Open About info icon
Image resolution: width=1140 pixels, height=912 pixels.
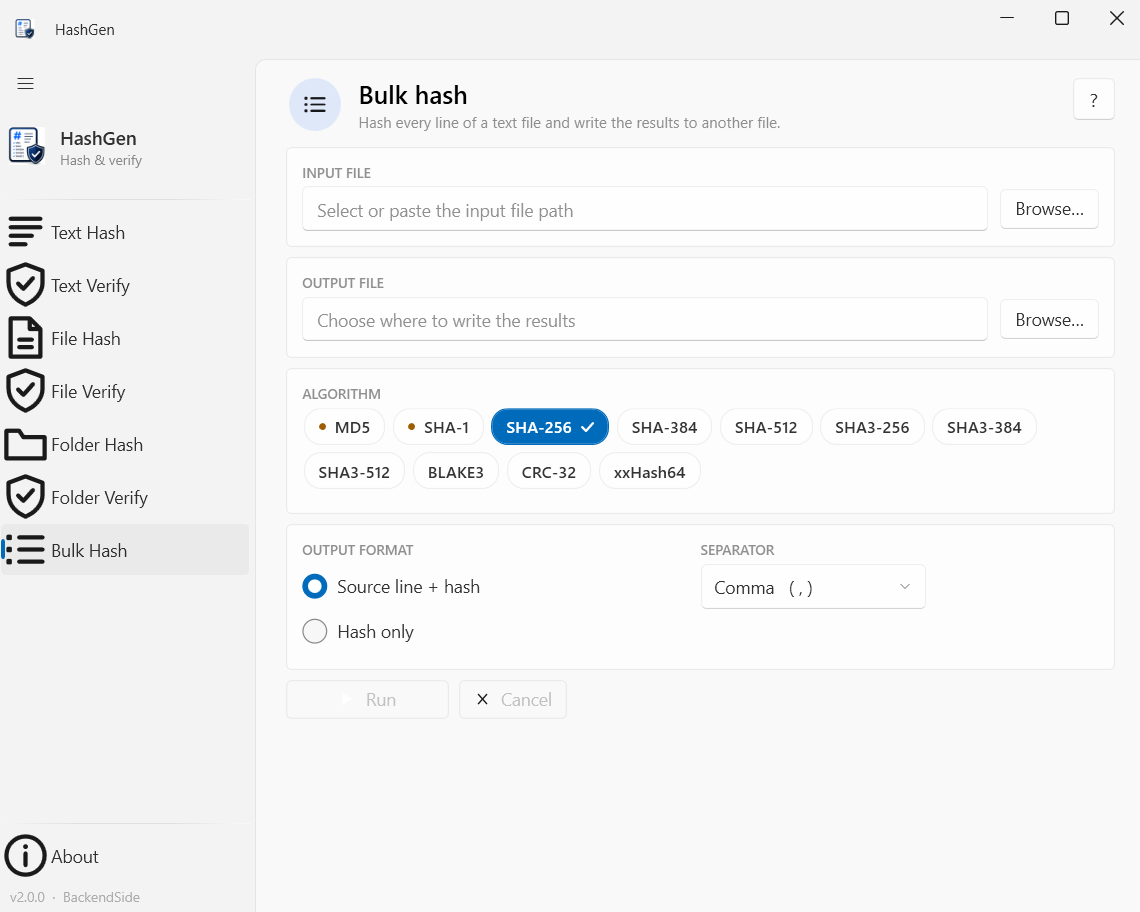[x=25, y=856]
